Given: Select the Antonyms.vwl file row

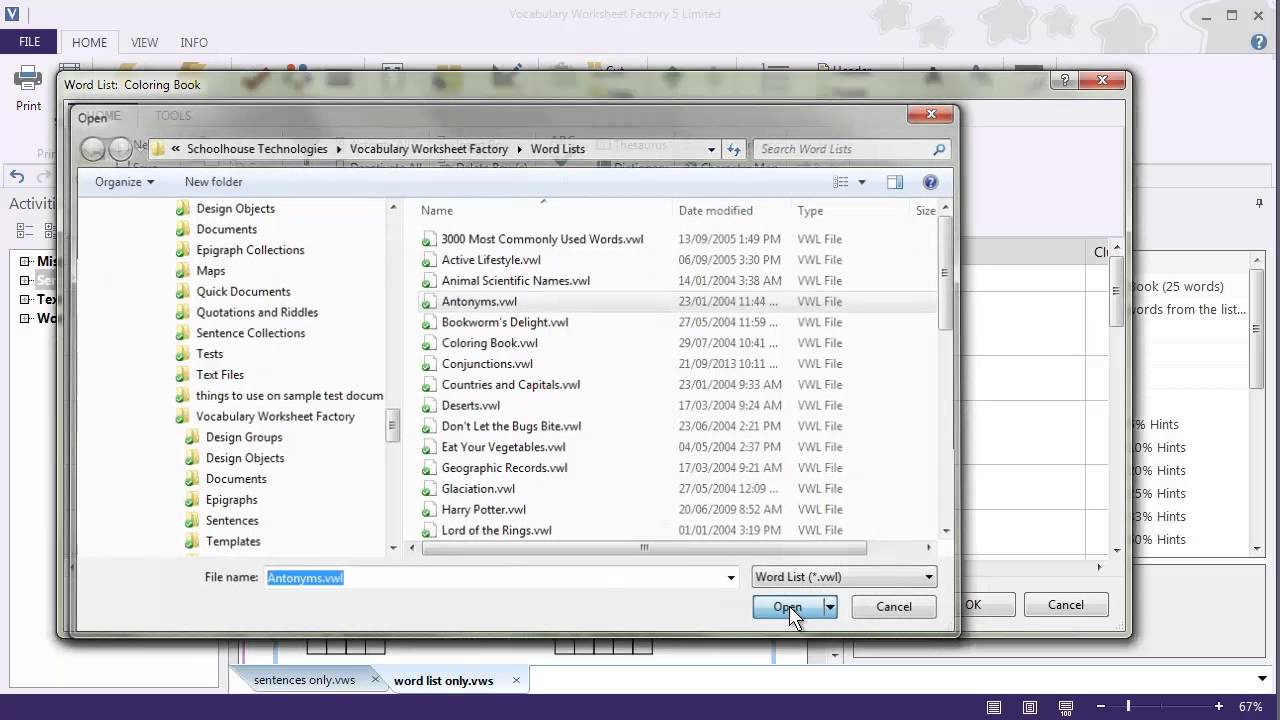Looking at the screenshot, I should pyautogui.click(x=676, y=301).
